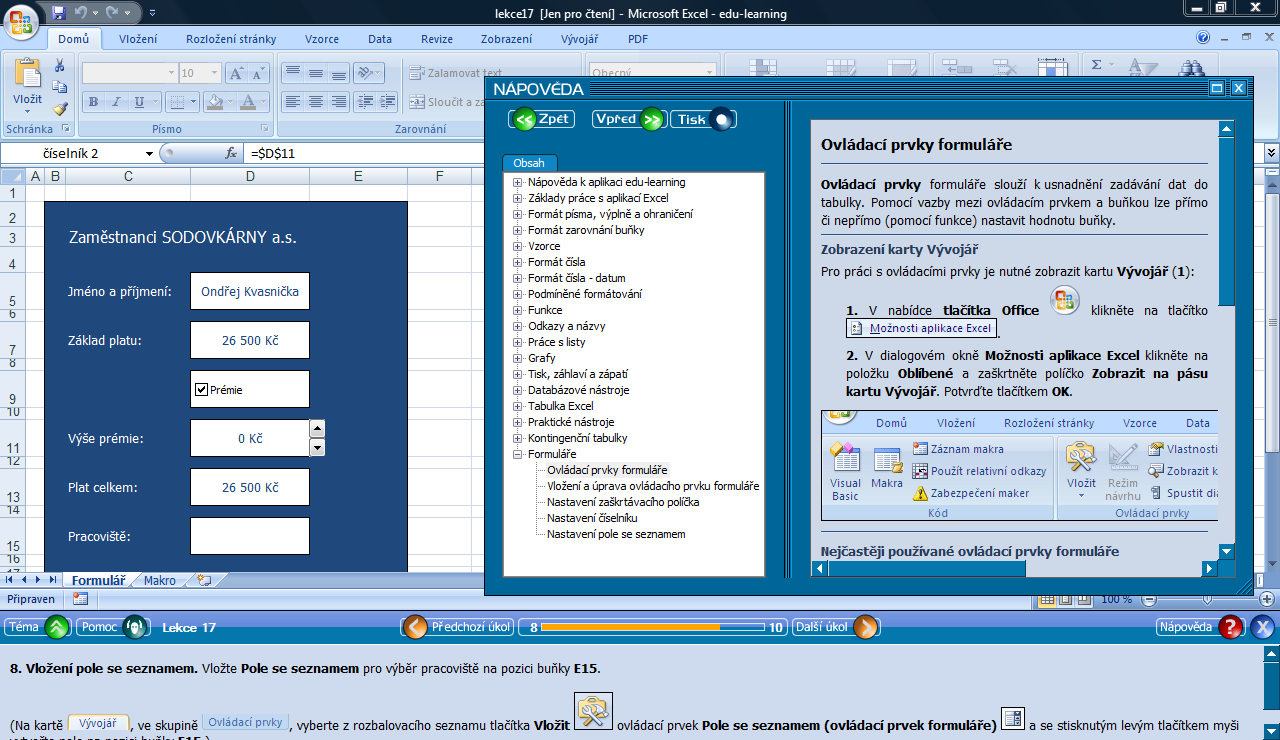
Task: Click the status bar zoom slider
Action: click(1208, 599)
